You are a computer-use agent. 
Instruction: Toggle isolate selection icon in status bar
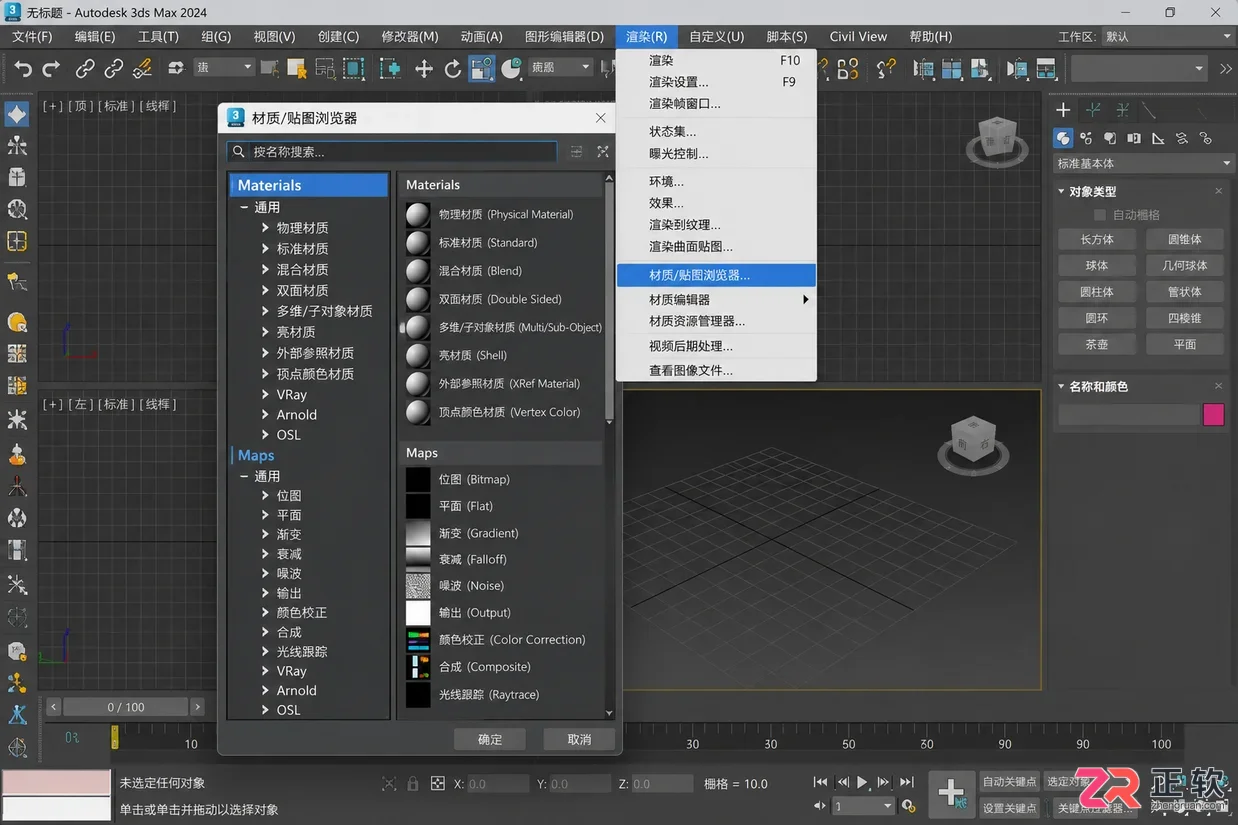[x=389, y=783]
